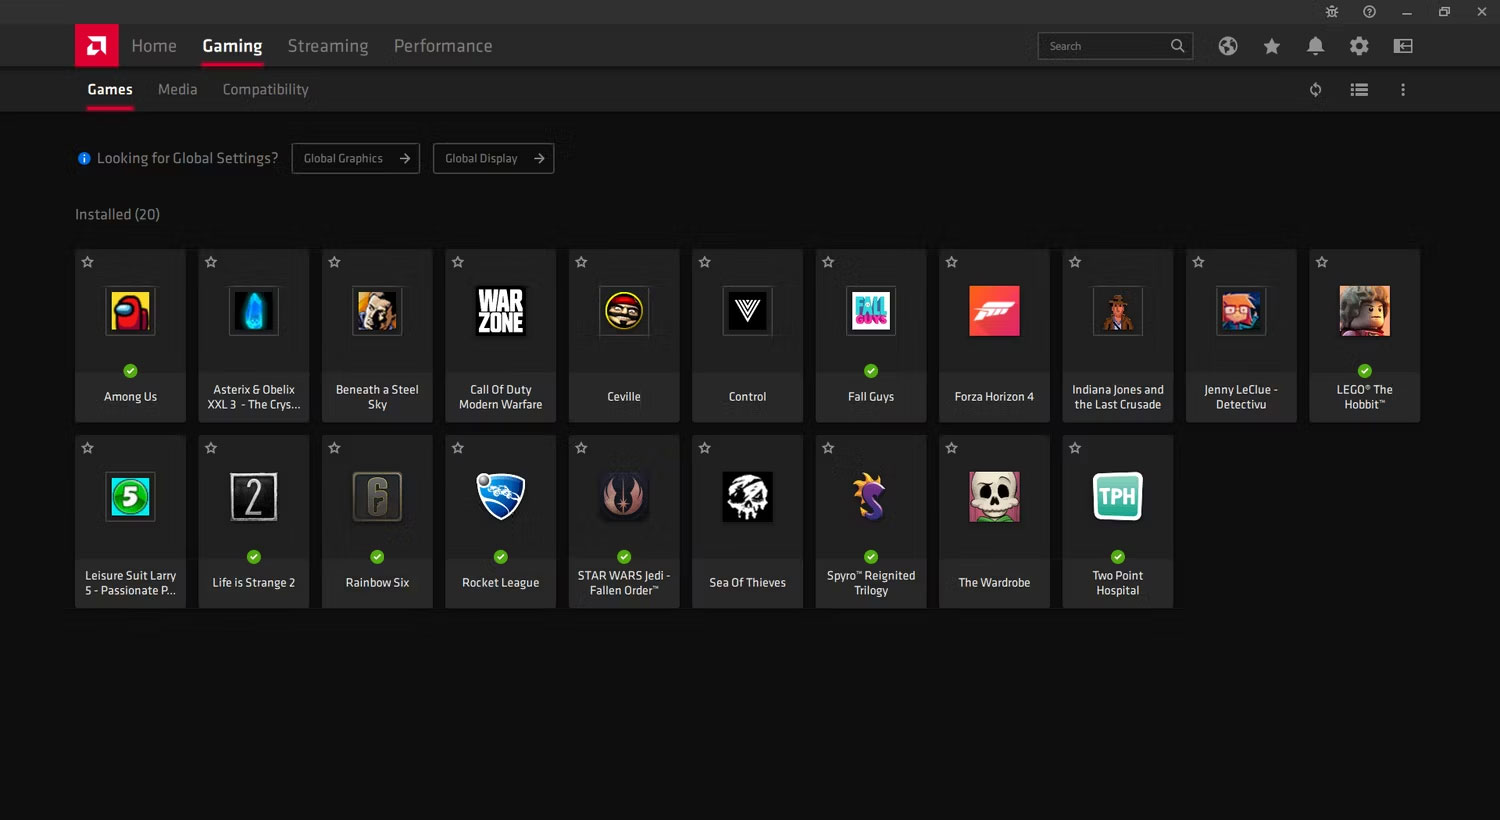
Task: Click the magnifier icon in the search box
Action: click(1177, 46)
